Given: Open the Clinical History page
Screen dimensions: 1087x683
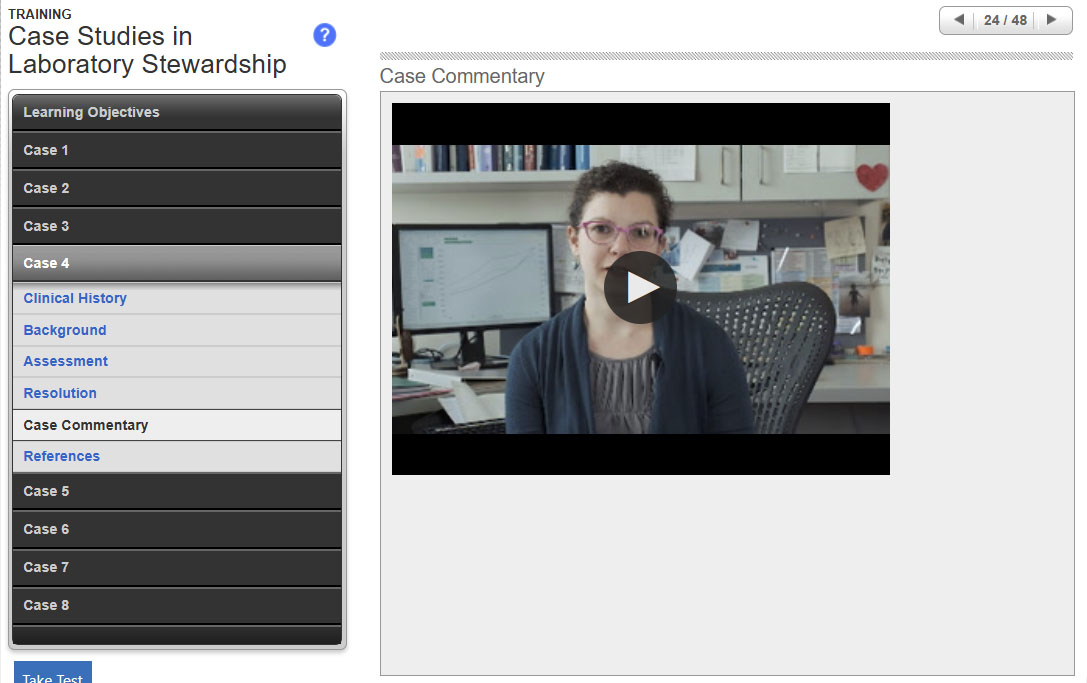Looking at the screenshot, I should click(75, 298).
